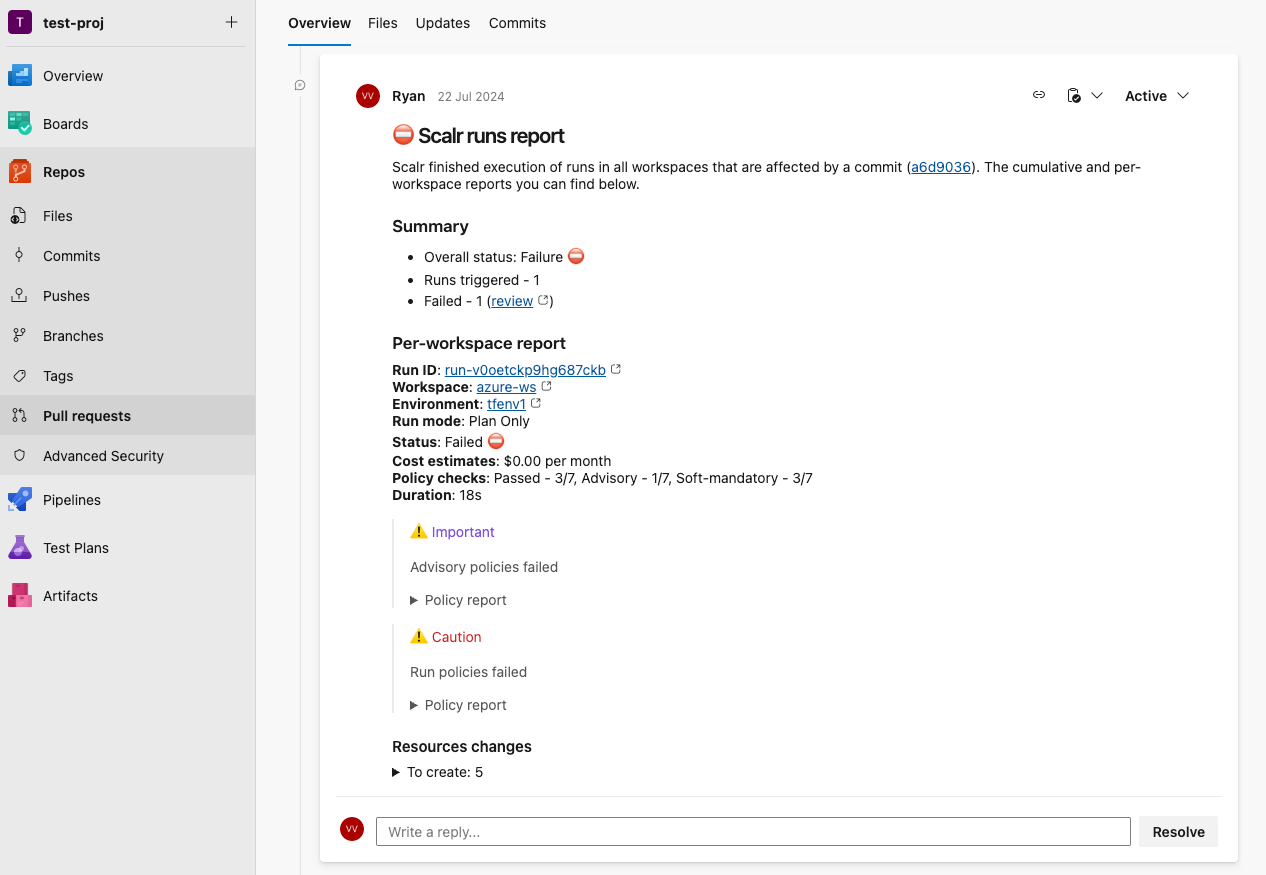1266x875 pixels.
Task: Open the review link for failed run
Action: point(512,301)
